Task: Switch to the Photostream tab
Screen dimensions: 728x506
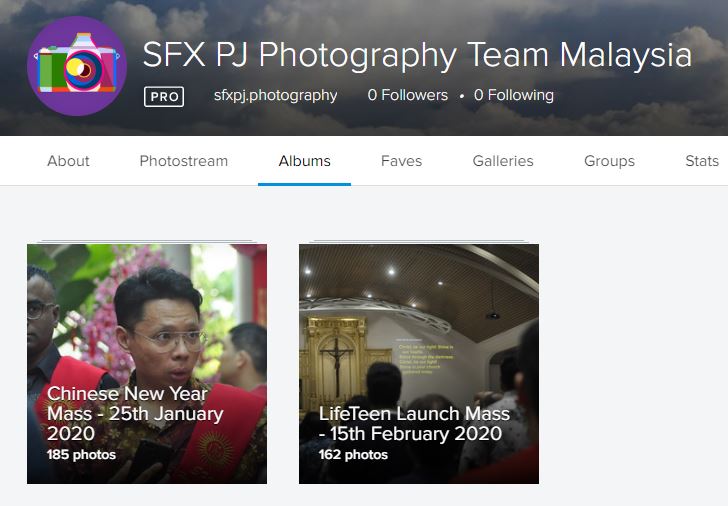Action: 184,161
